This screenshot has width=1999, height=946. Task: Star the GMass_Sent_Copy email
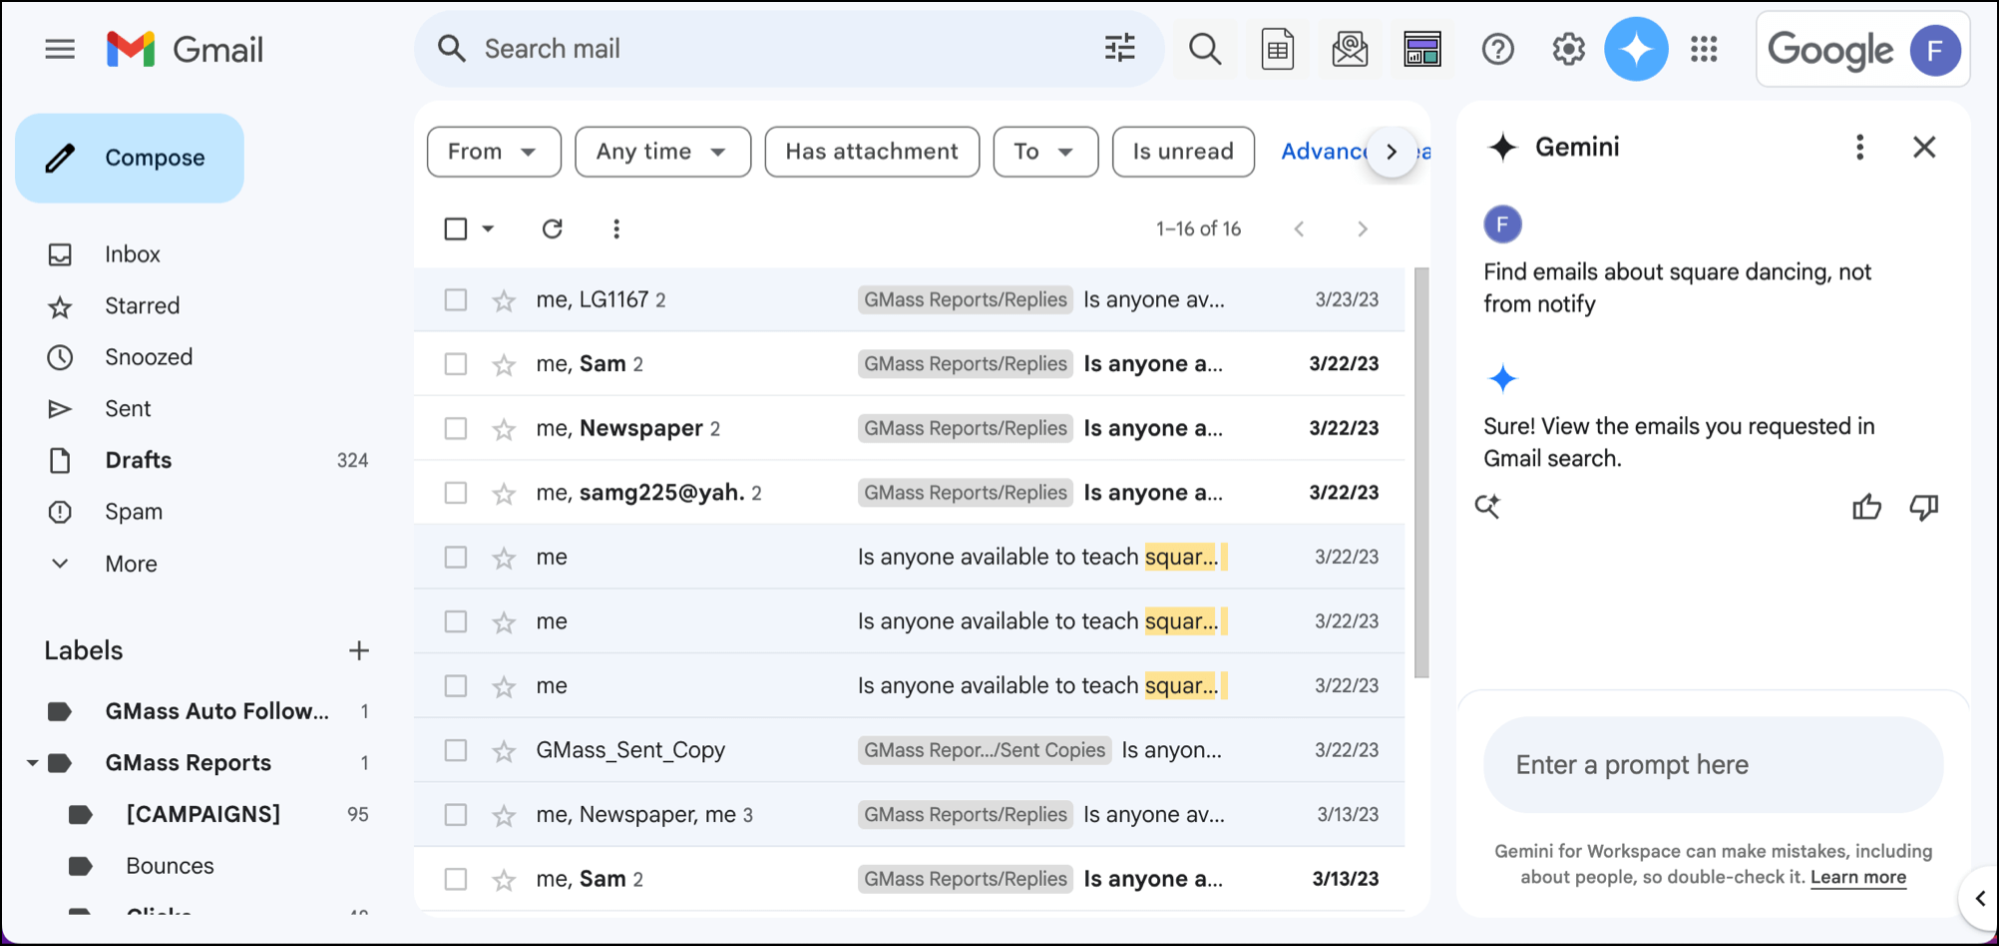point(504,751)
